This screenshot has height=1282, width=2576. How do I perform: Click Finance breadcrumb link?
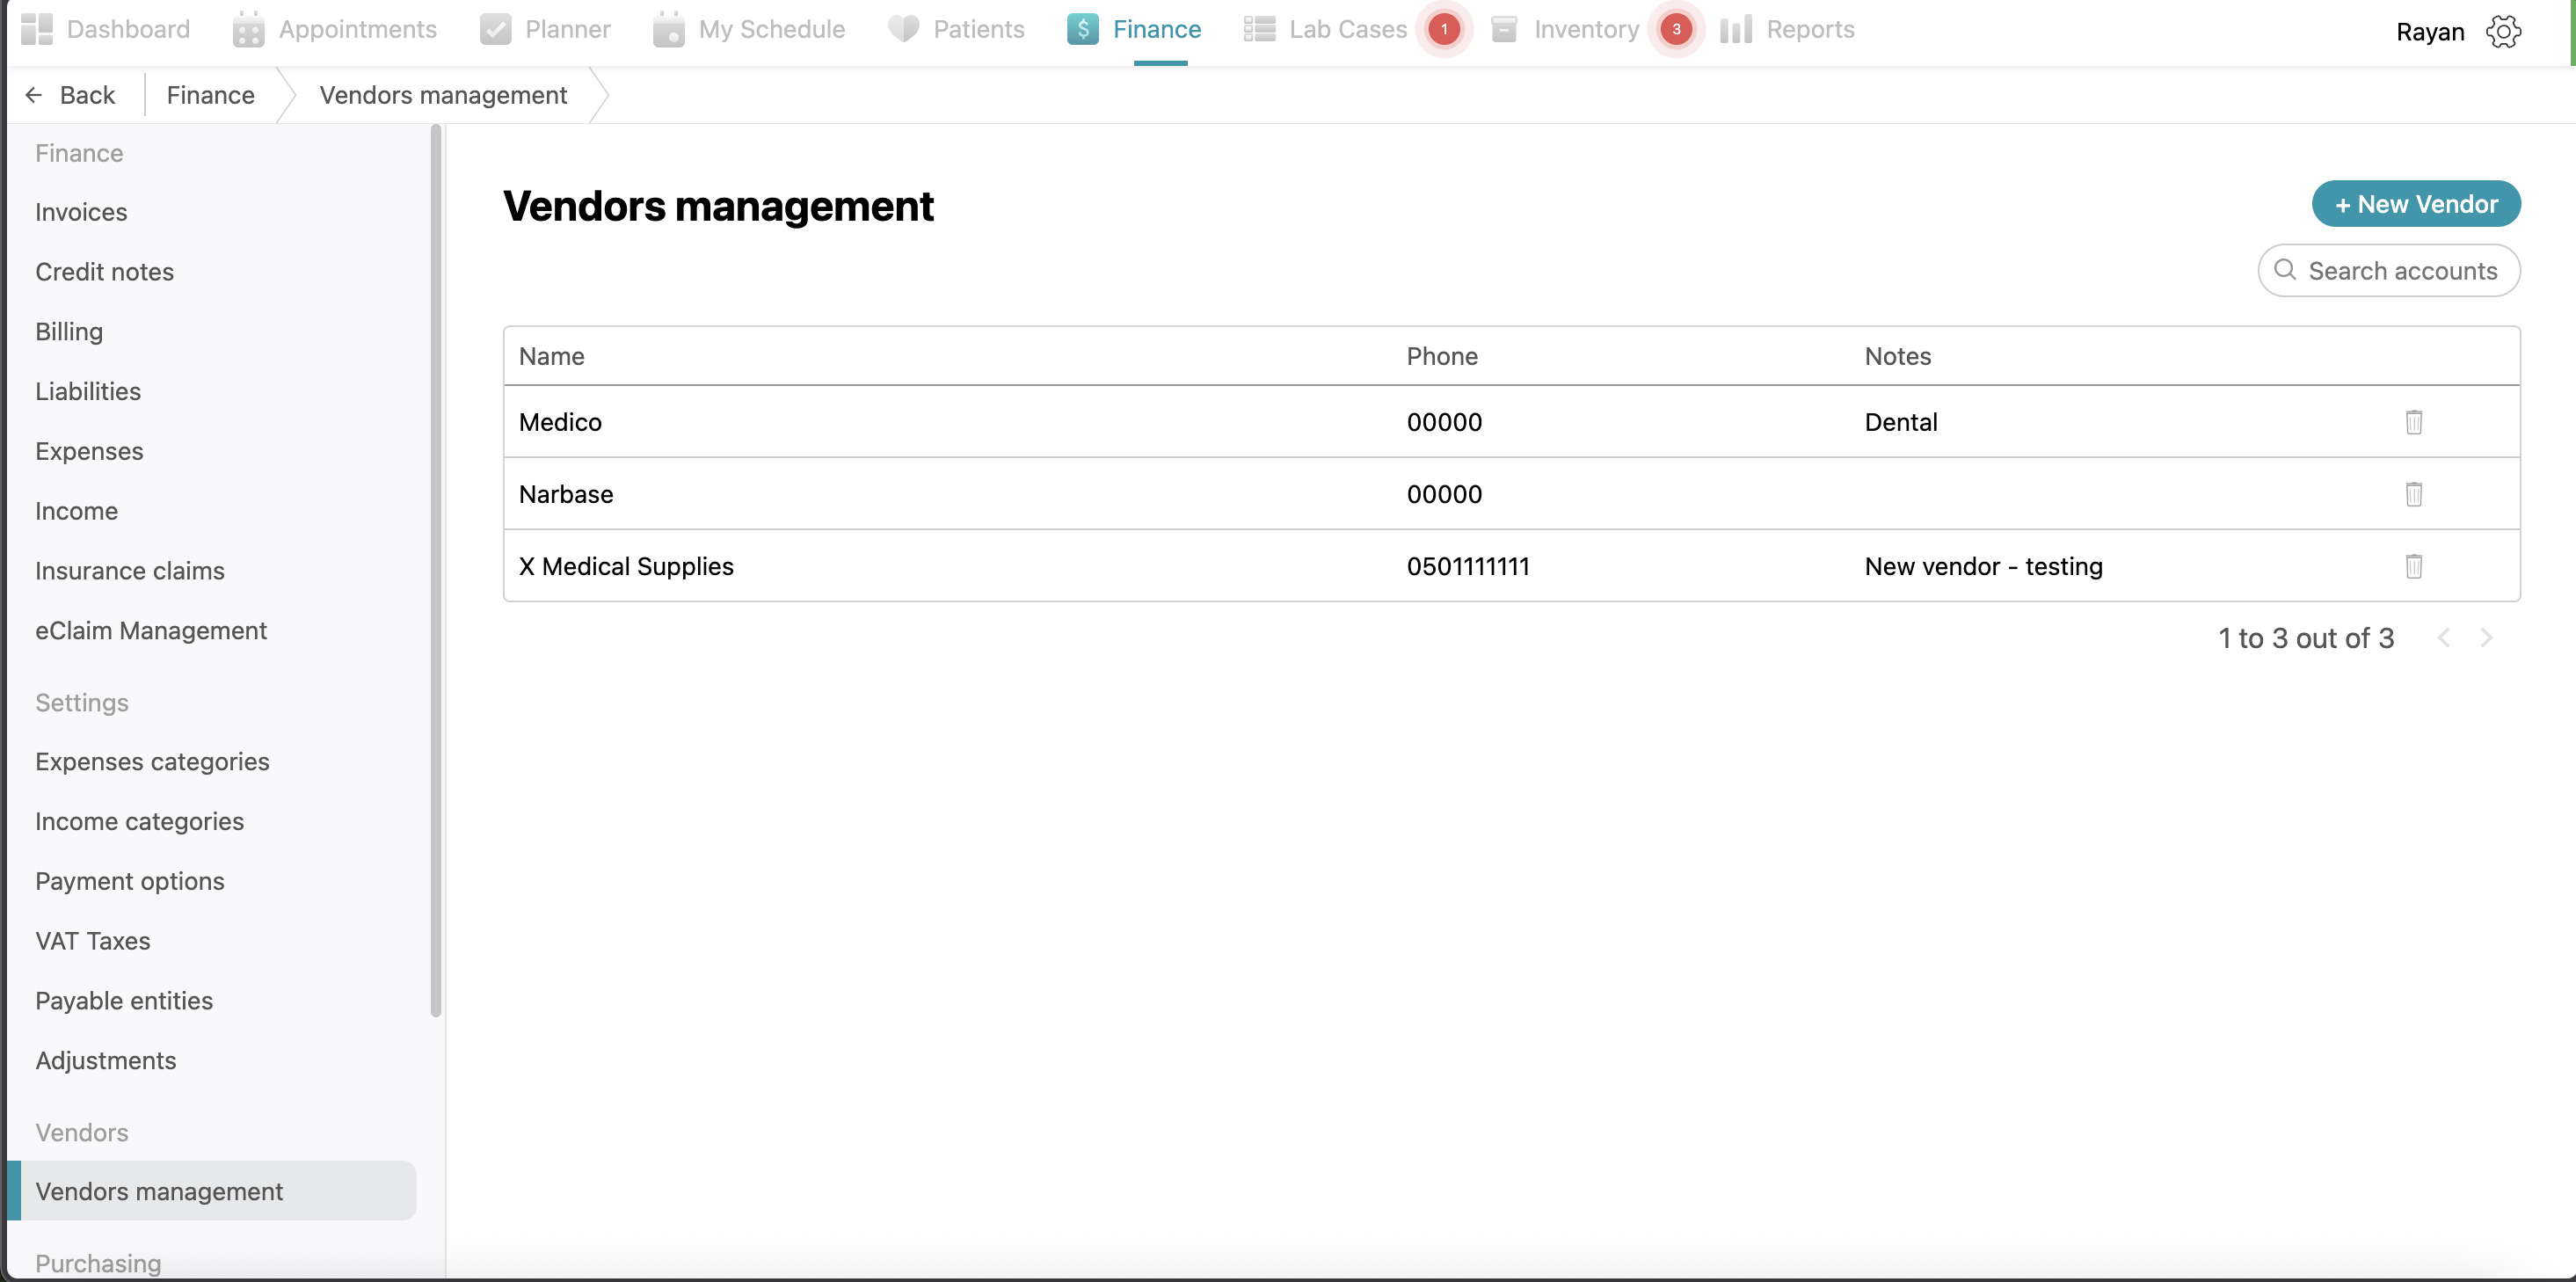pyautogui.click(x=210, y=95)
